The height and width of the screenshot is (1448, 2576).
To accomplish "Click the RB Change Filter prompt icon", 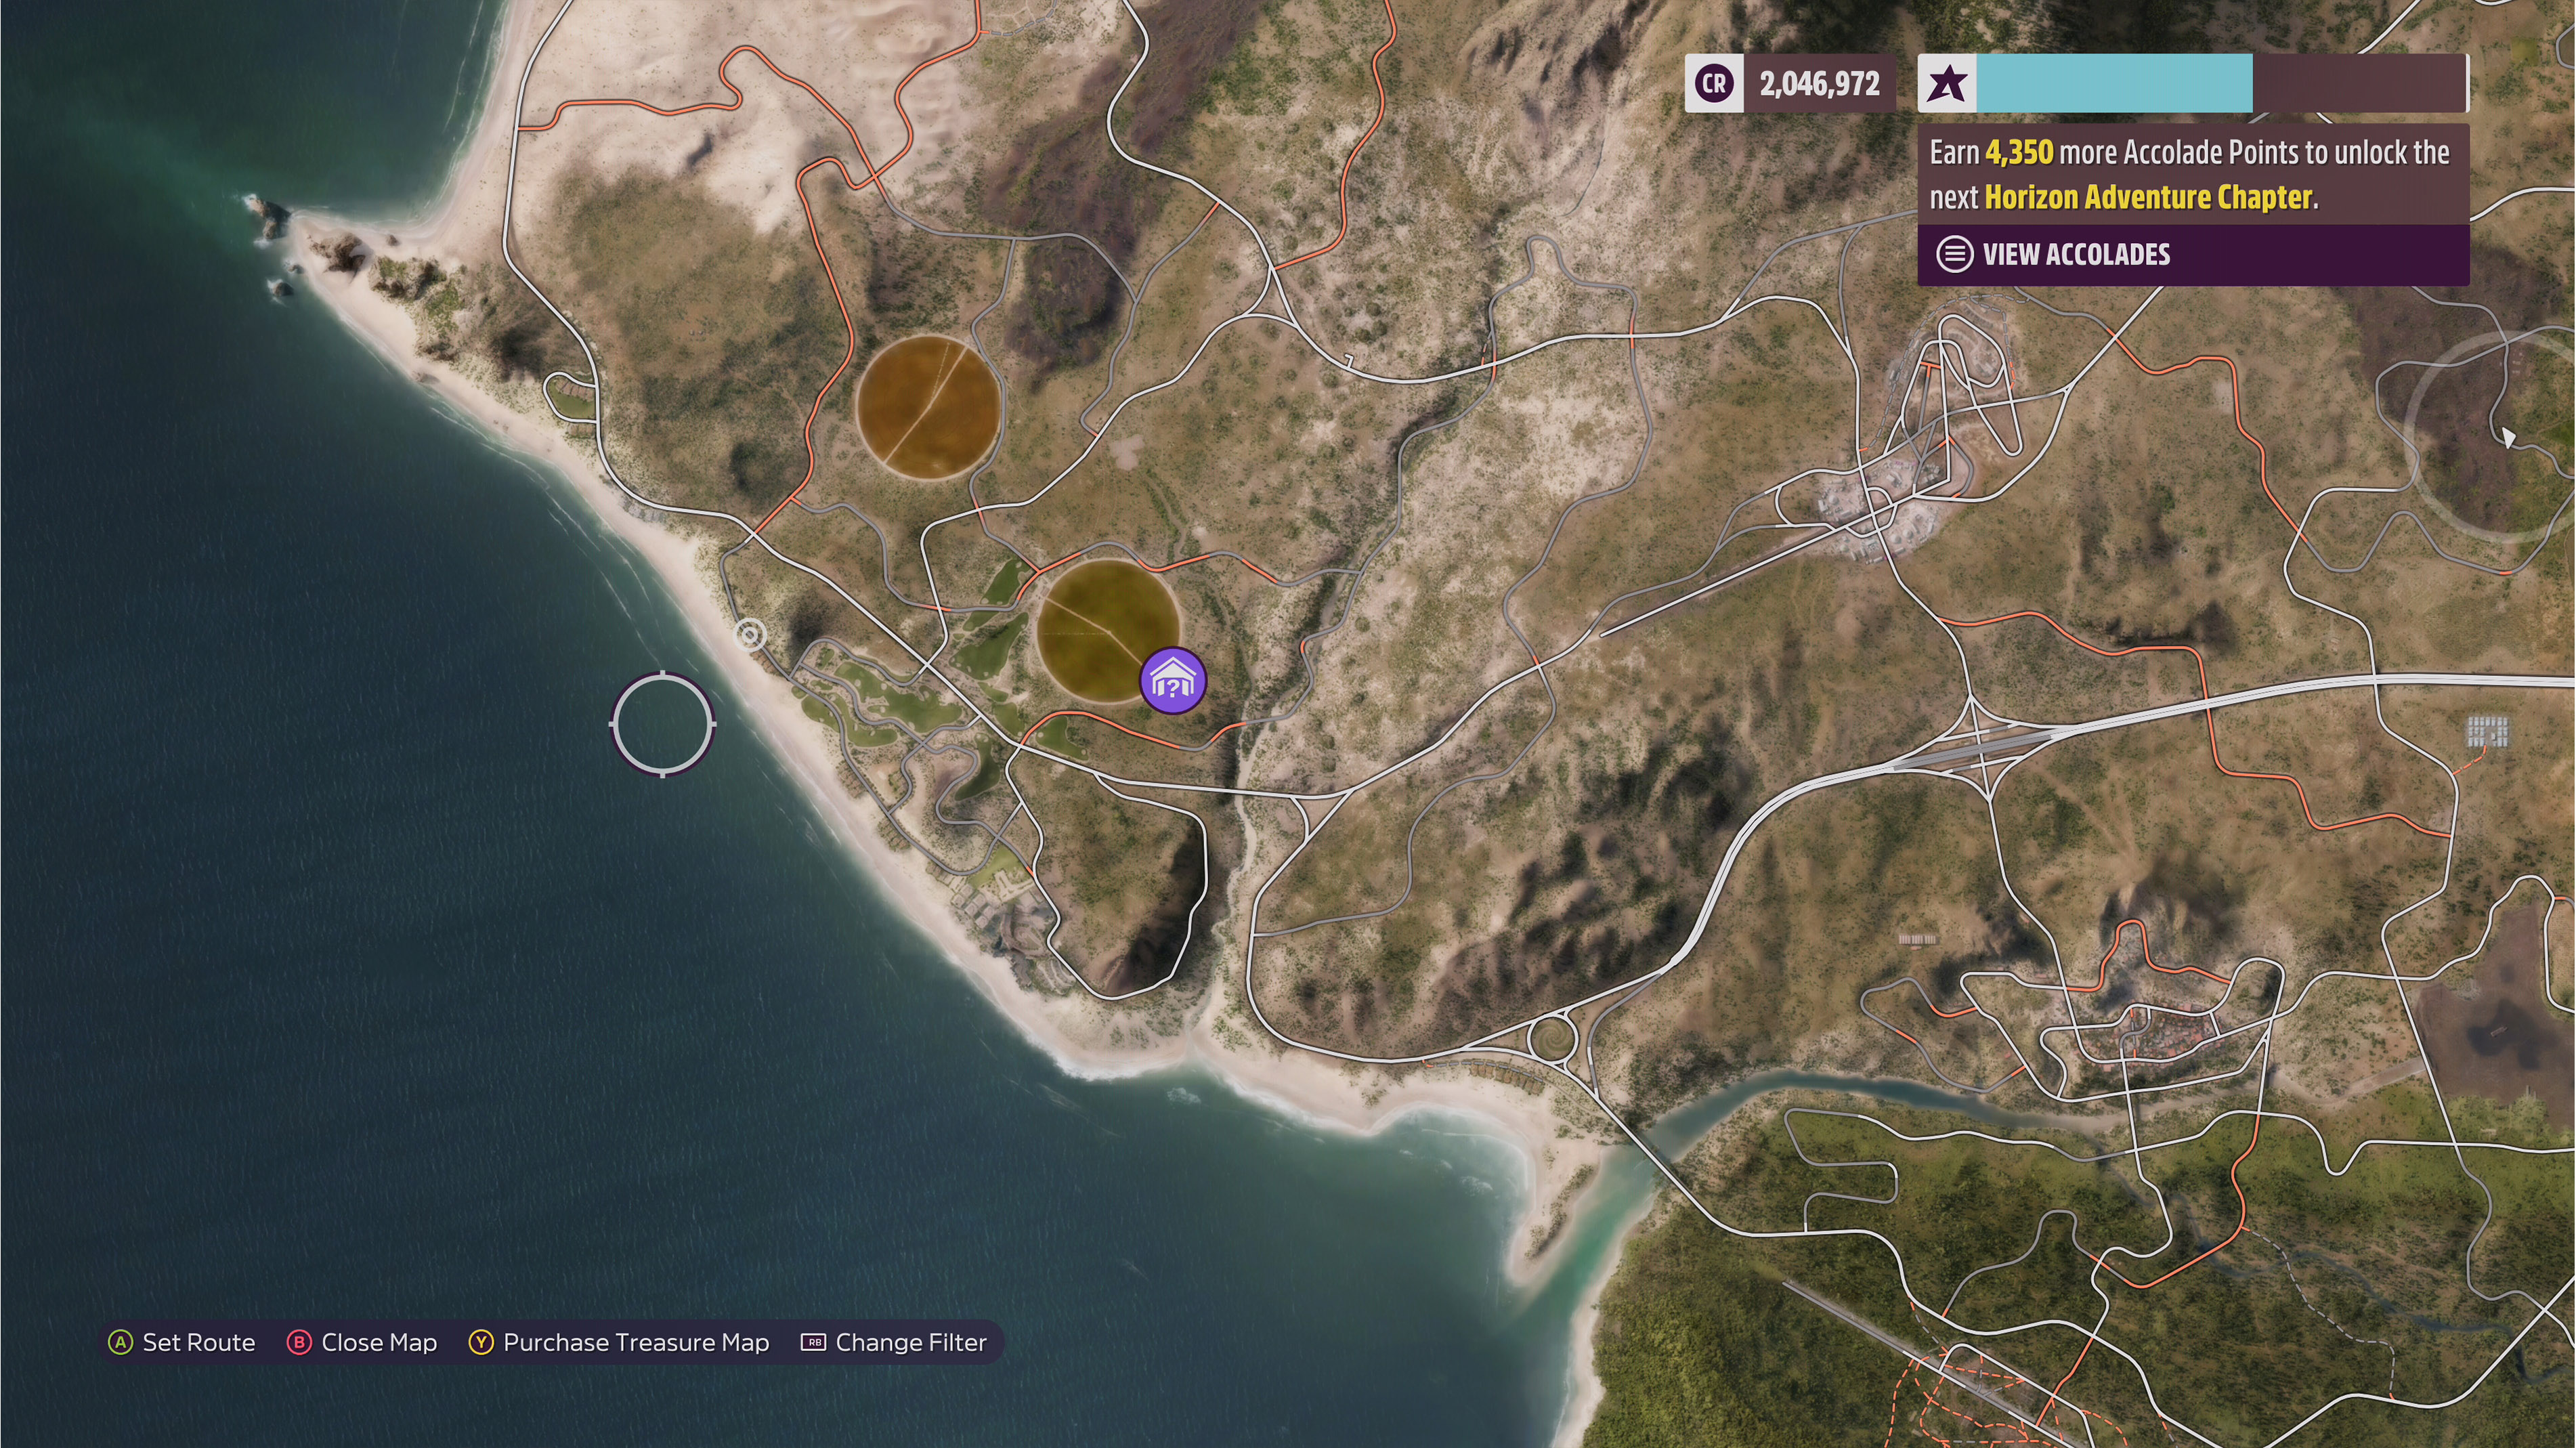I will (813, 1342).
